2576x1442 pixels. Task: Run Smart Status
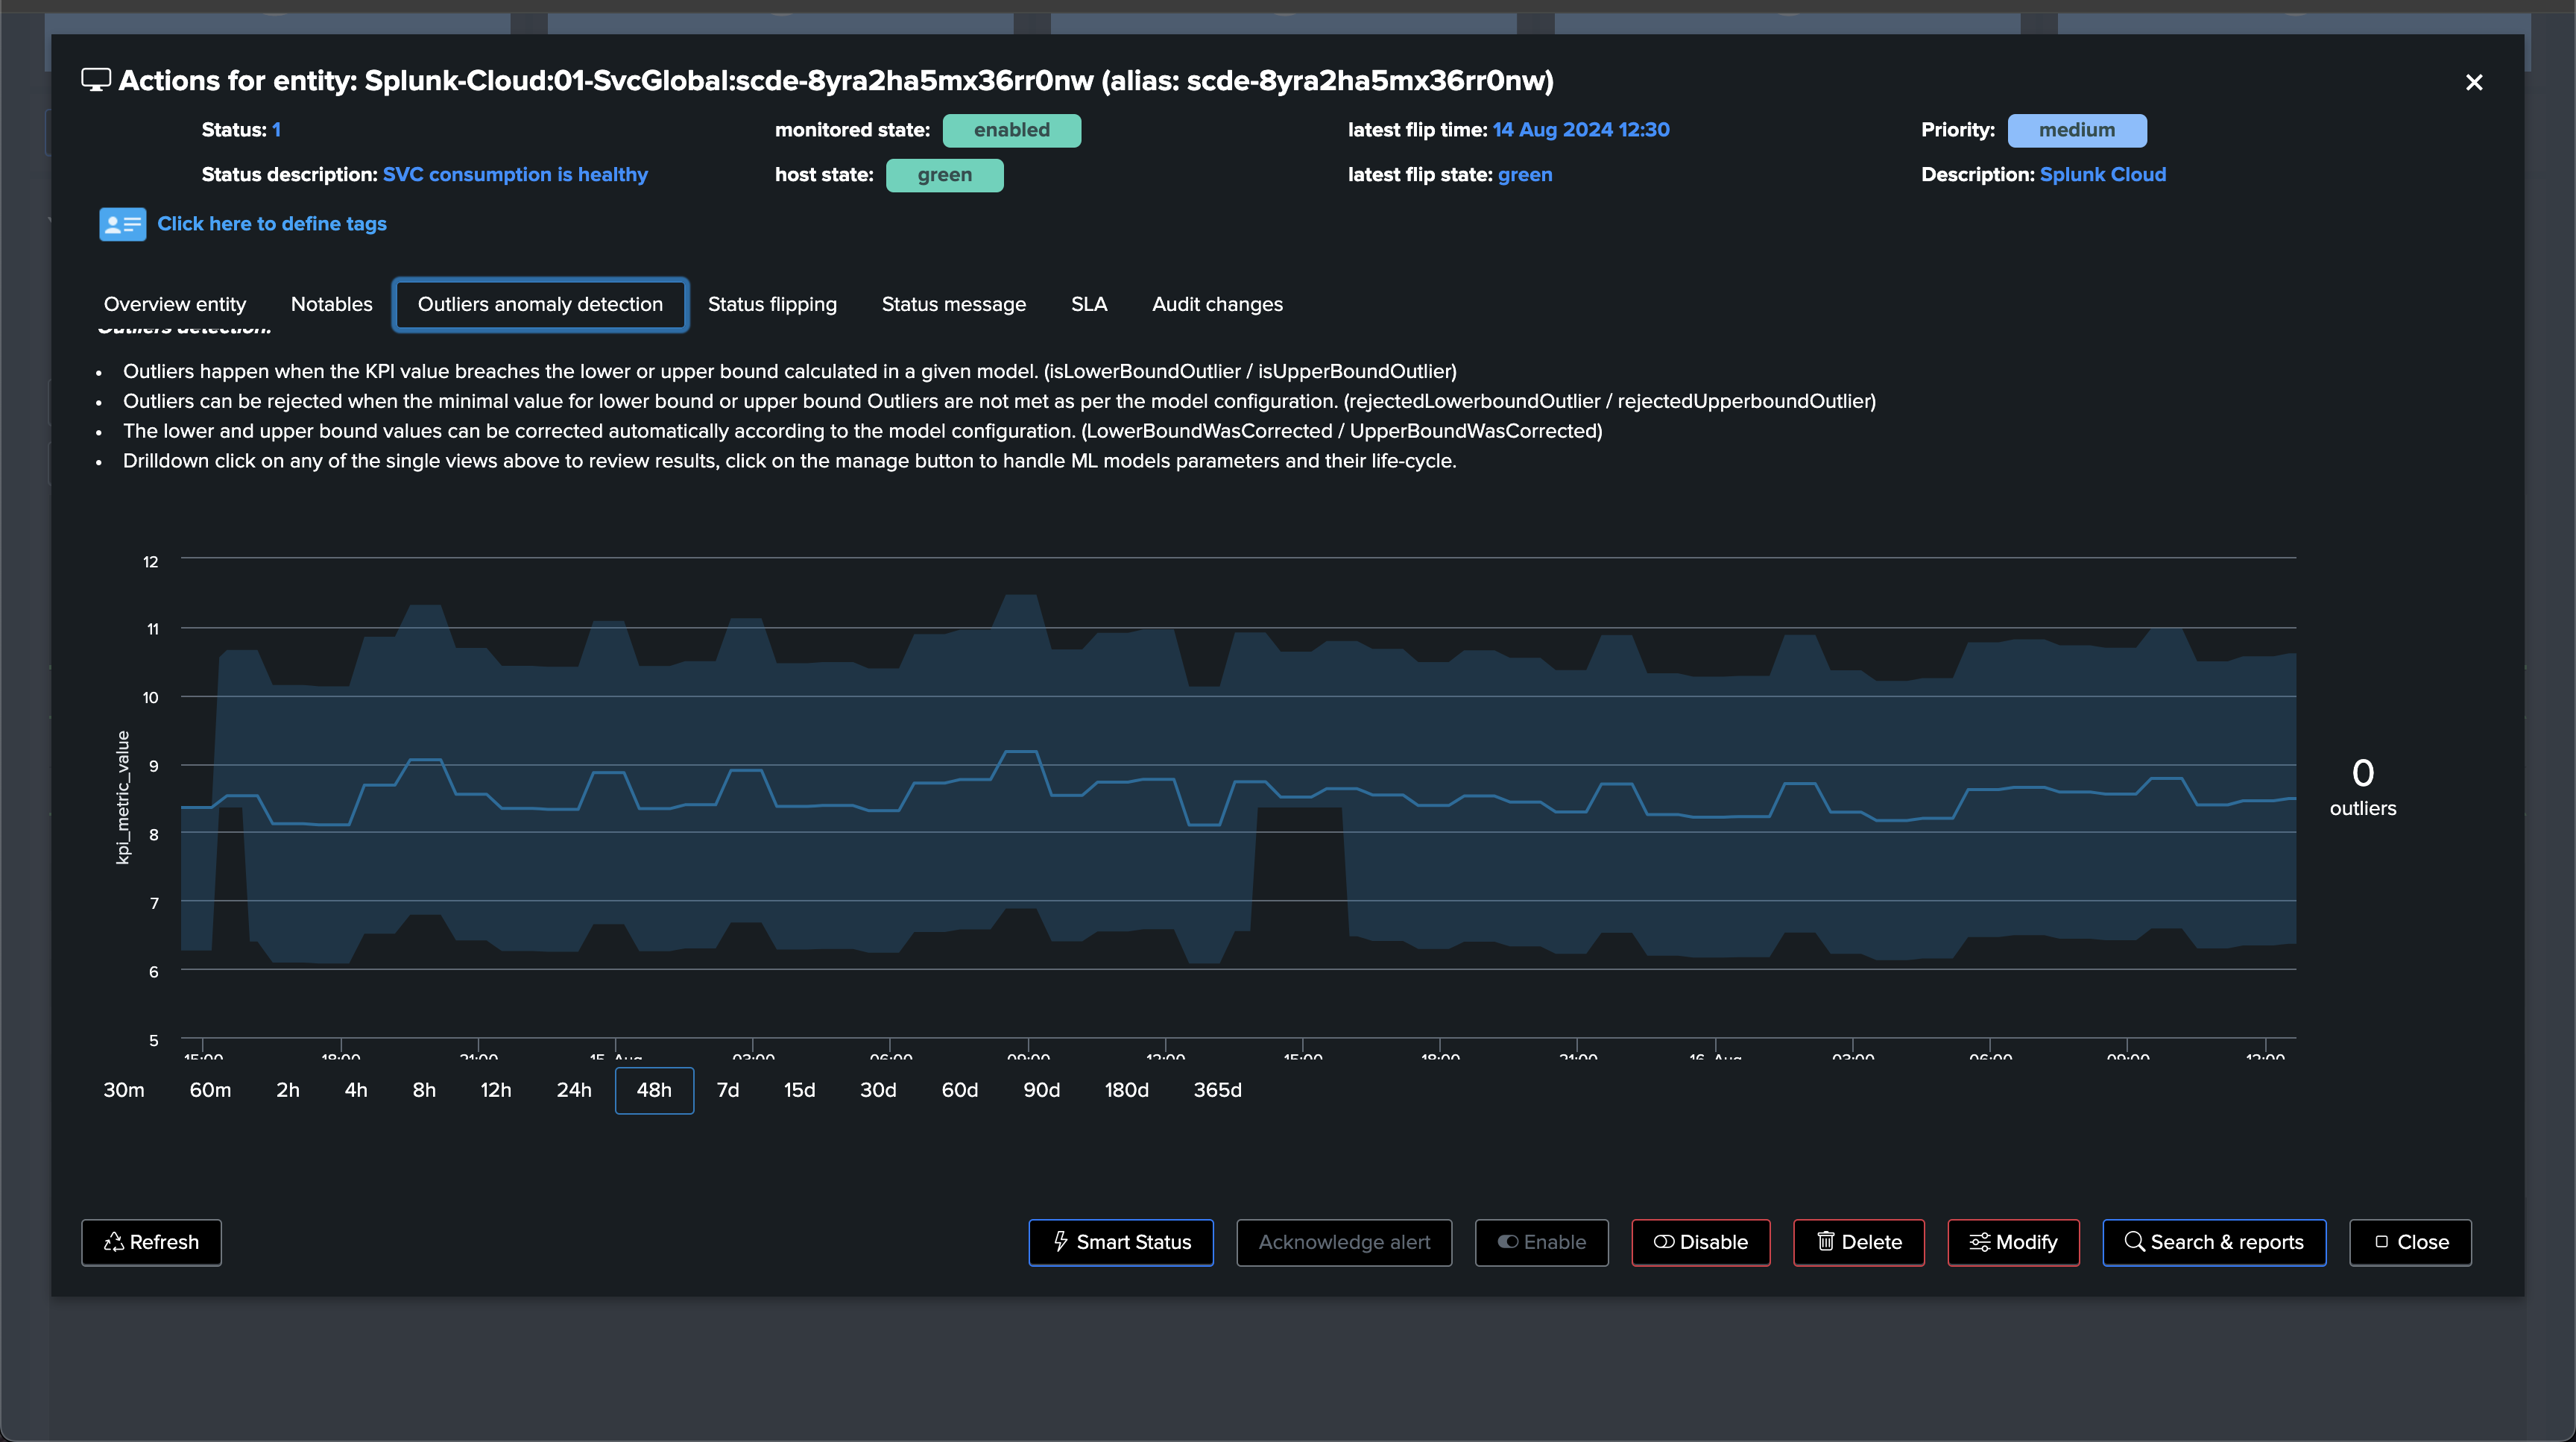[x=1121, y=1242]
